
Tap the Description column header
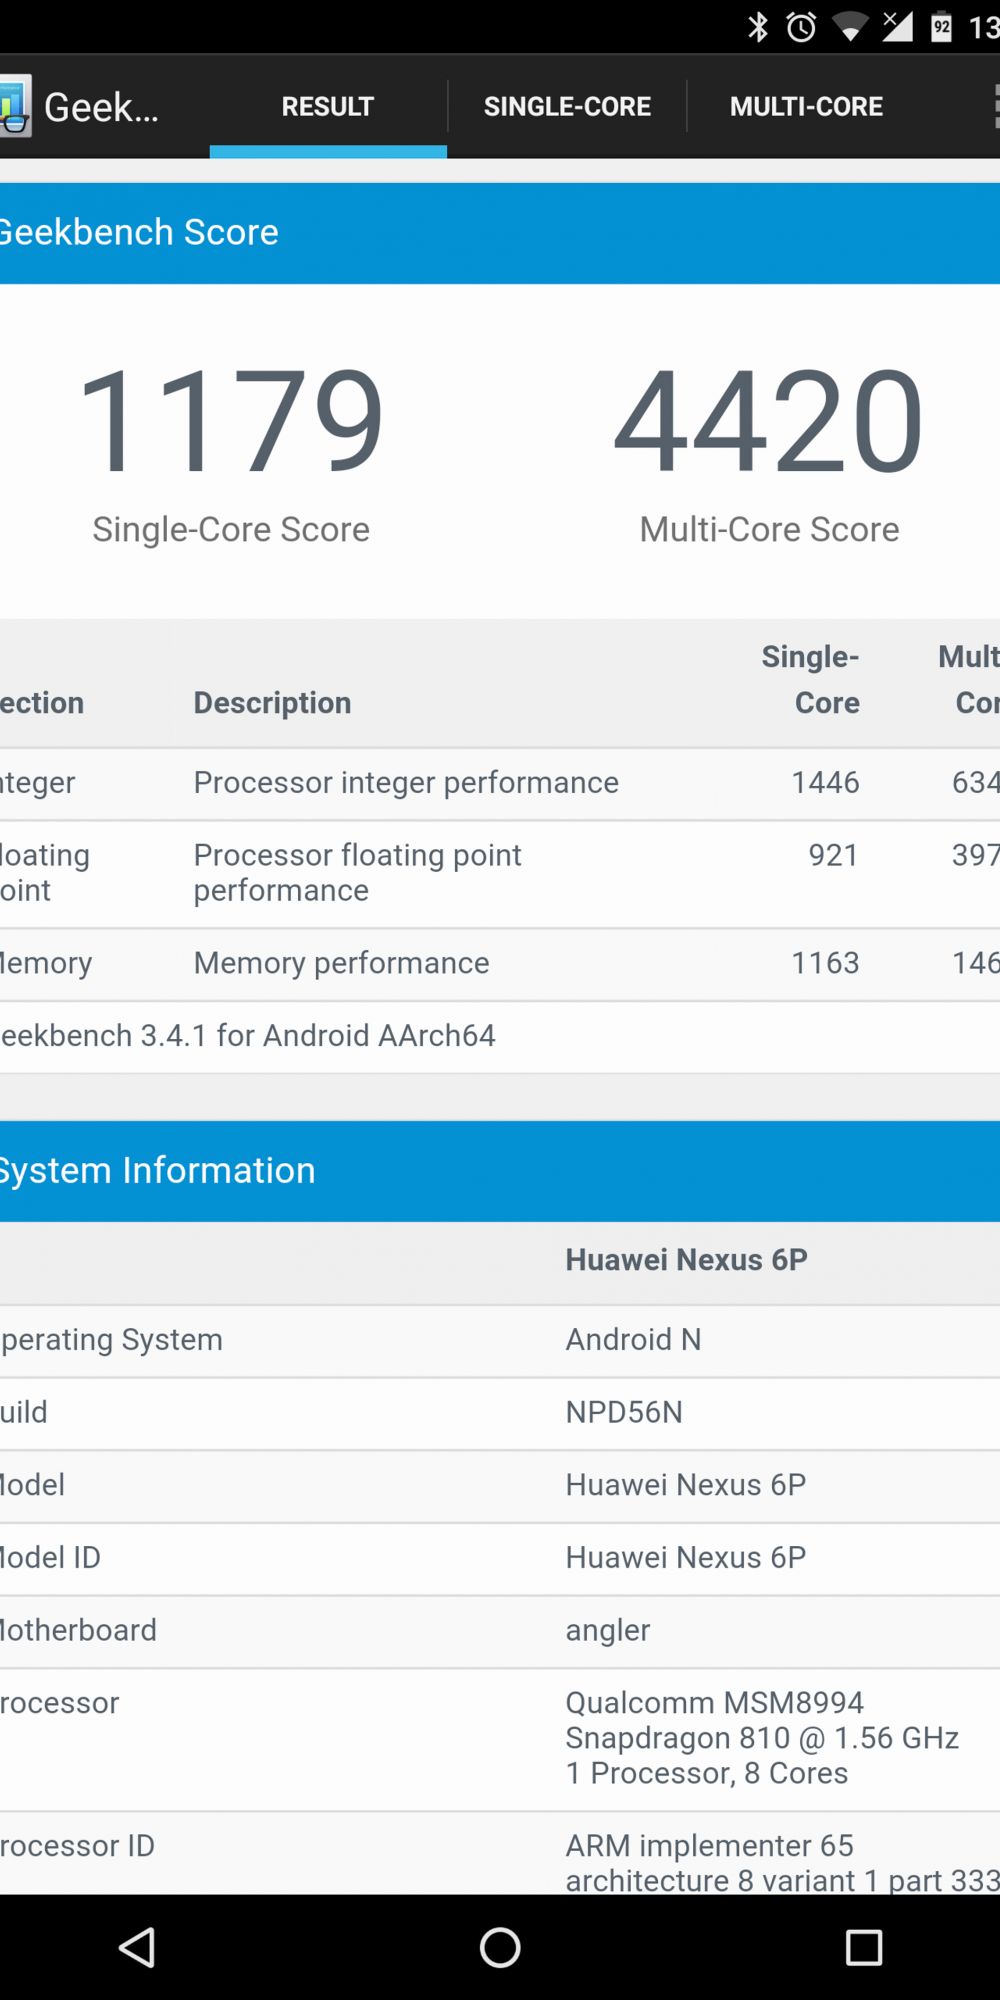click(x=272, y=702)
